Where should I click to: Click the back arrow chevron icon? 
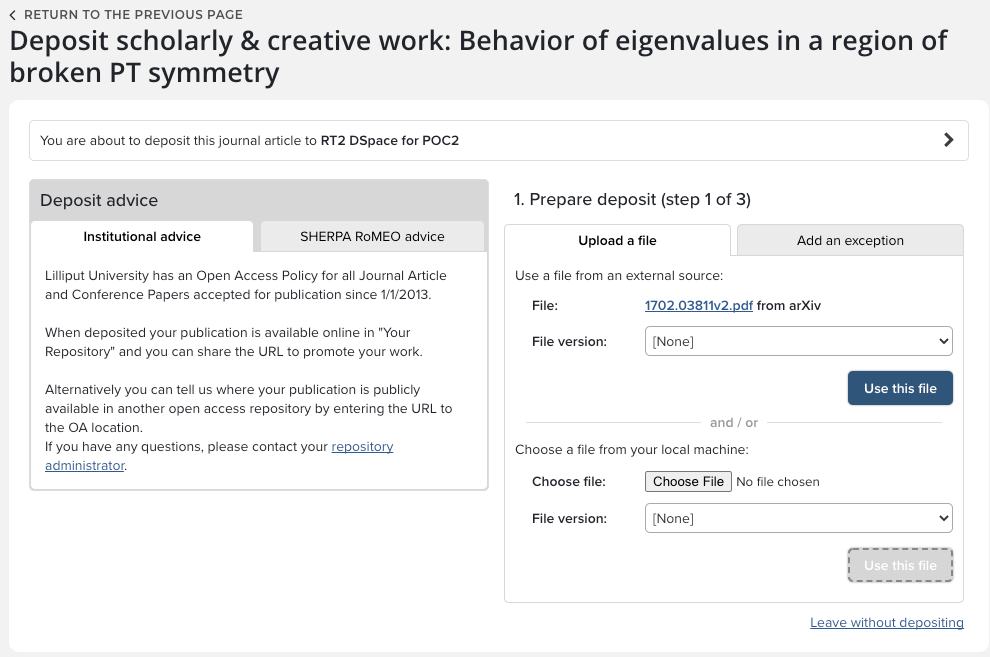[13, 15]
